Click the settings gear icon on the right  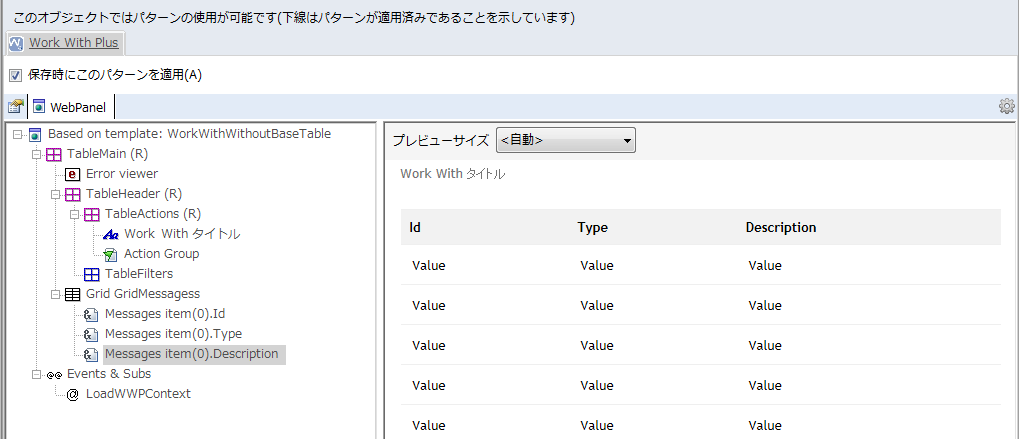[1006, 107]
